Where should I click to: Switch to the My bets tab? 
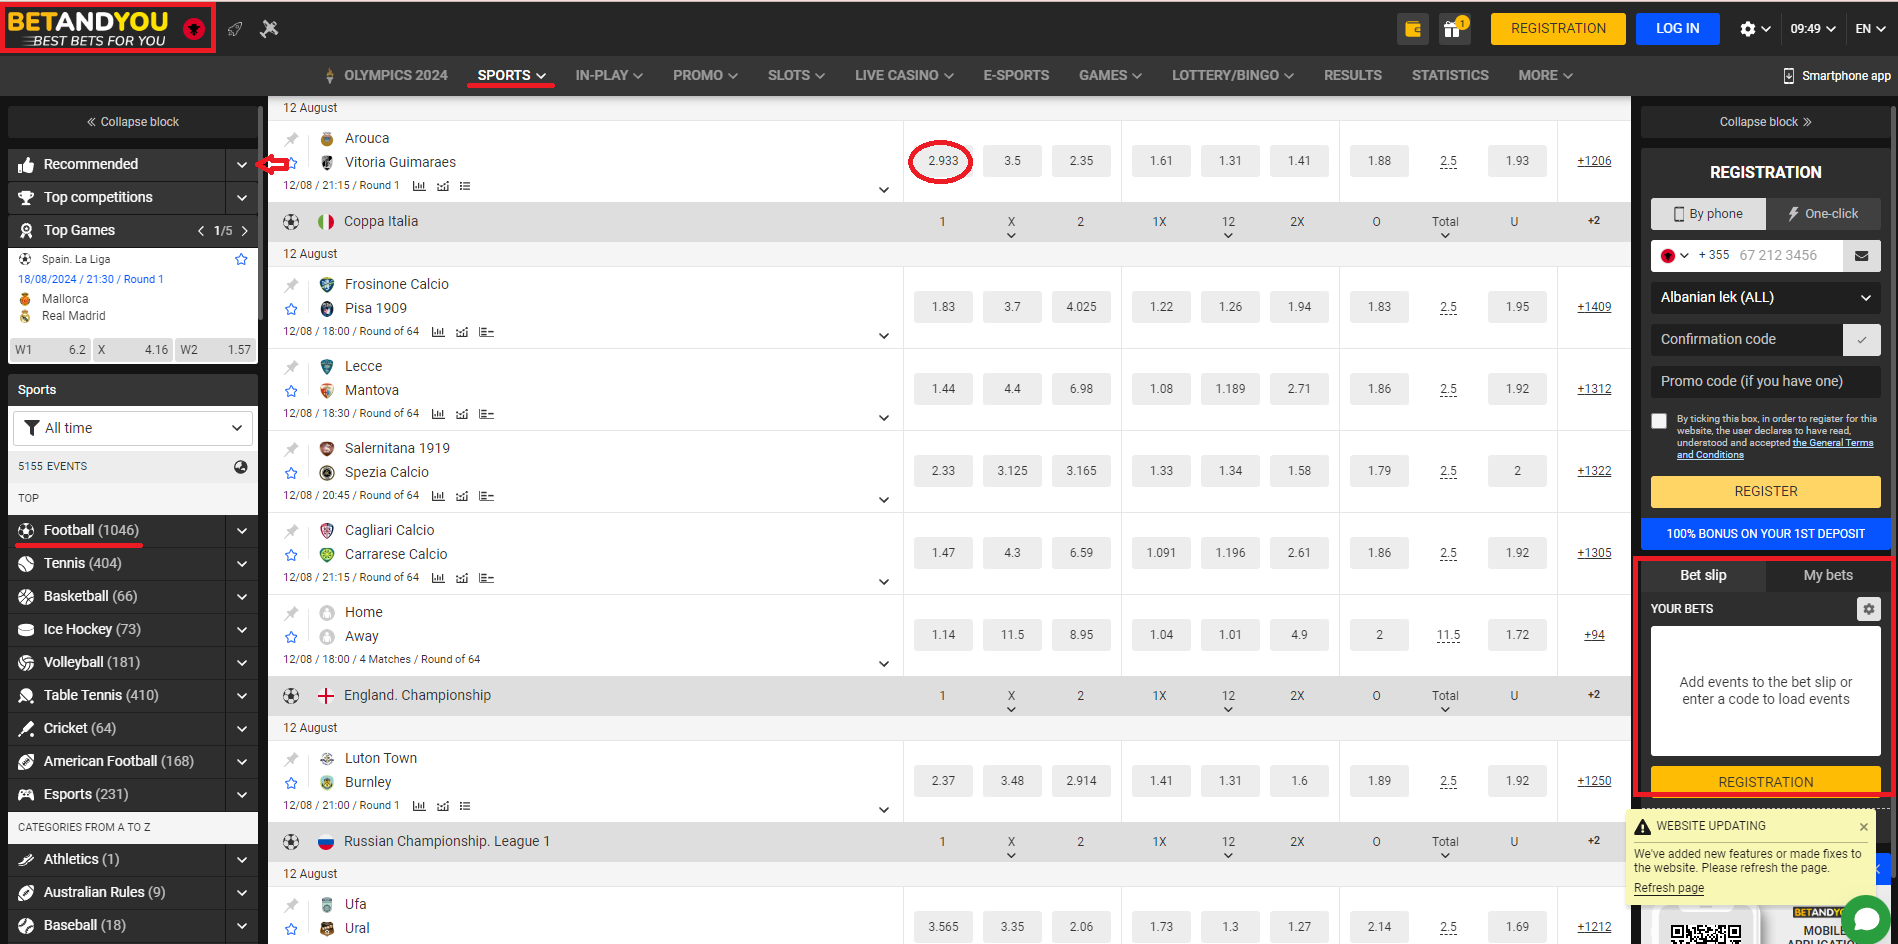coord(1827,576)
